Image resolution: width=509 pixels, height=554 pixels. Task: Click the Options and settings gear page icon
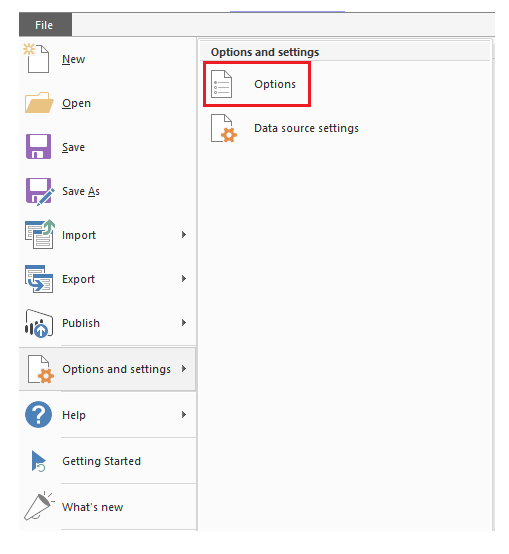(x=41, y=369)
